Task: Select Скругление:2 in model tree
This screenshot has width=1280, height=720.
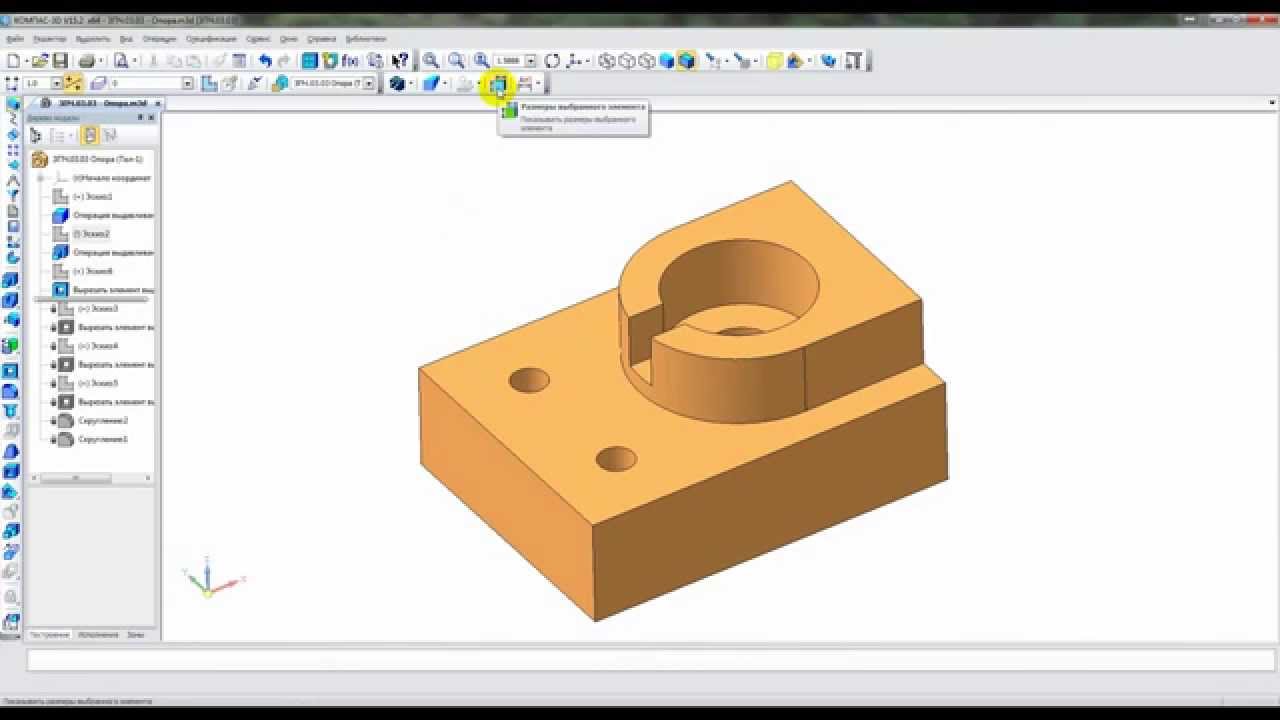Action: (x=103, y=421)
